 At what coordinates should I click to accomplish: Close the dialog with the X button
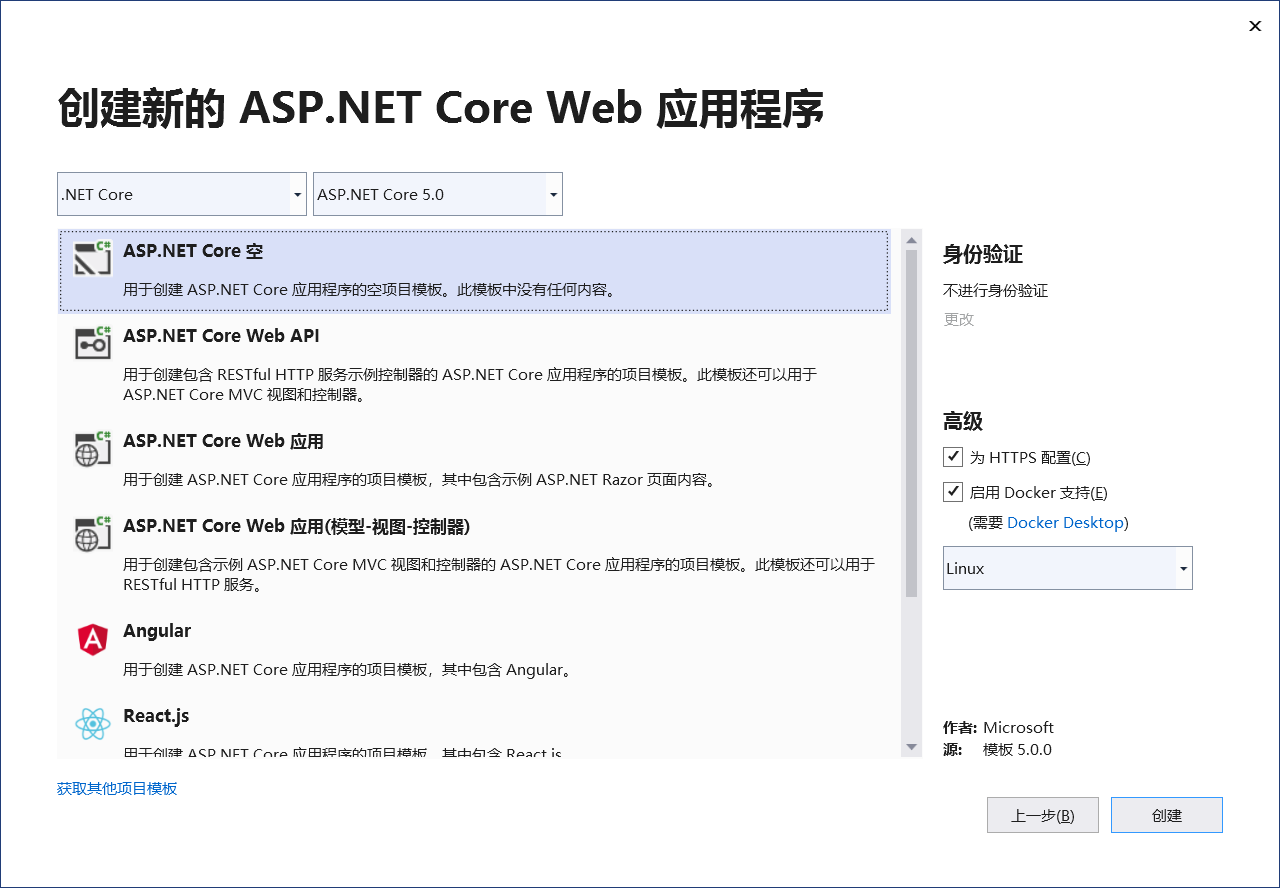pos(1255,26)
